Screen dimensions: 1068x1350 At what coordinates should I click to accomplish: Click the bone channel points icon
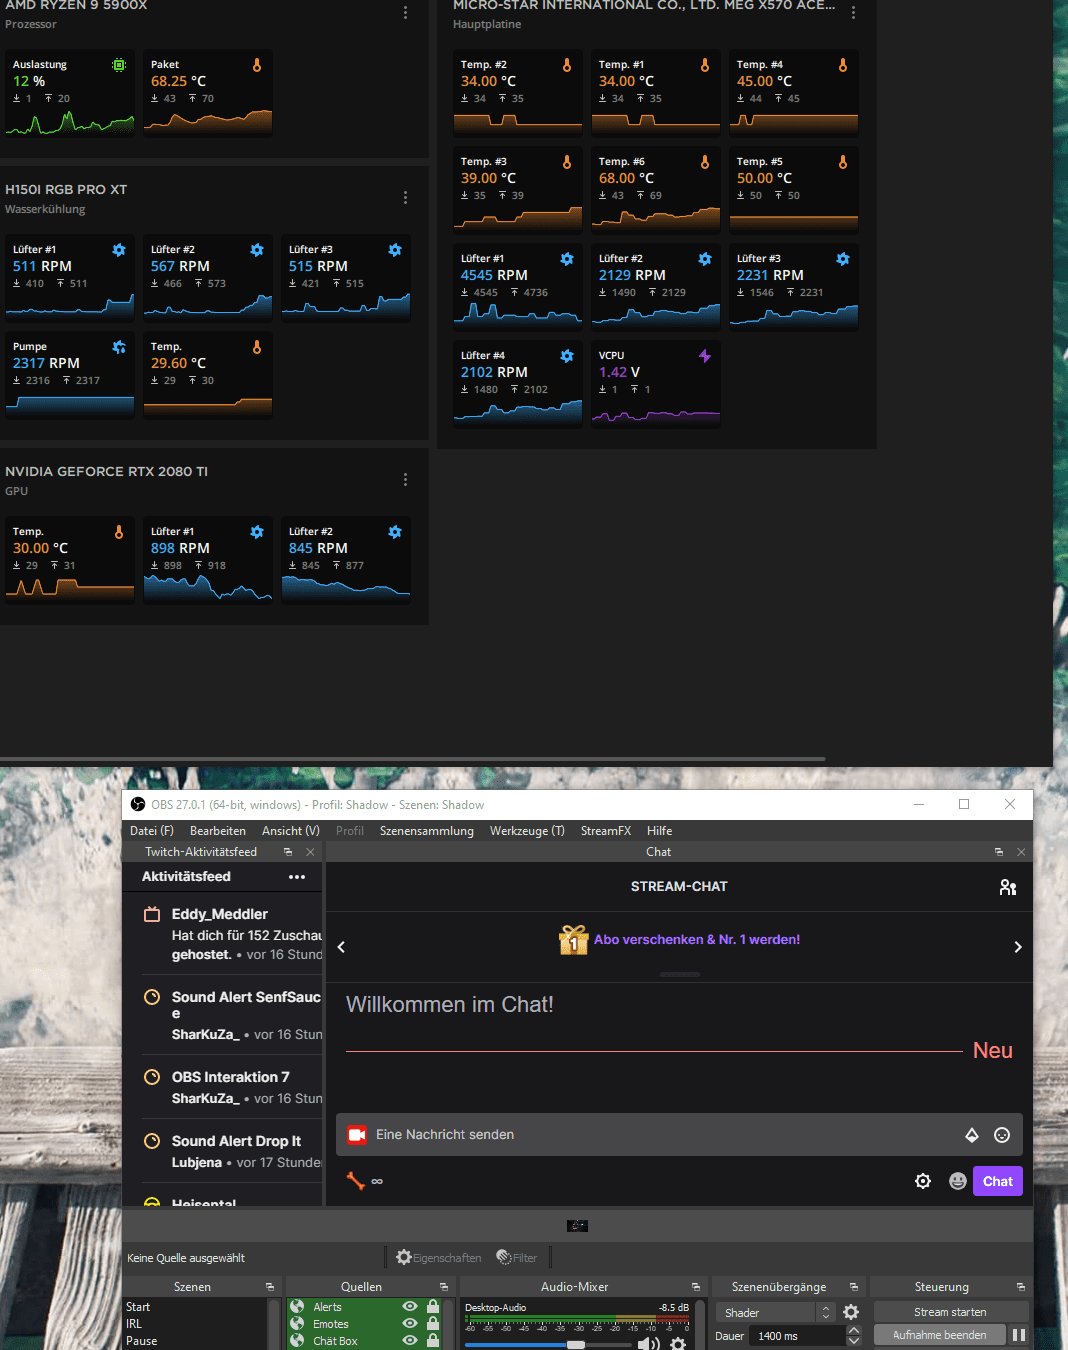355,1181
